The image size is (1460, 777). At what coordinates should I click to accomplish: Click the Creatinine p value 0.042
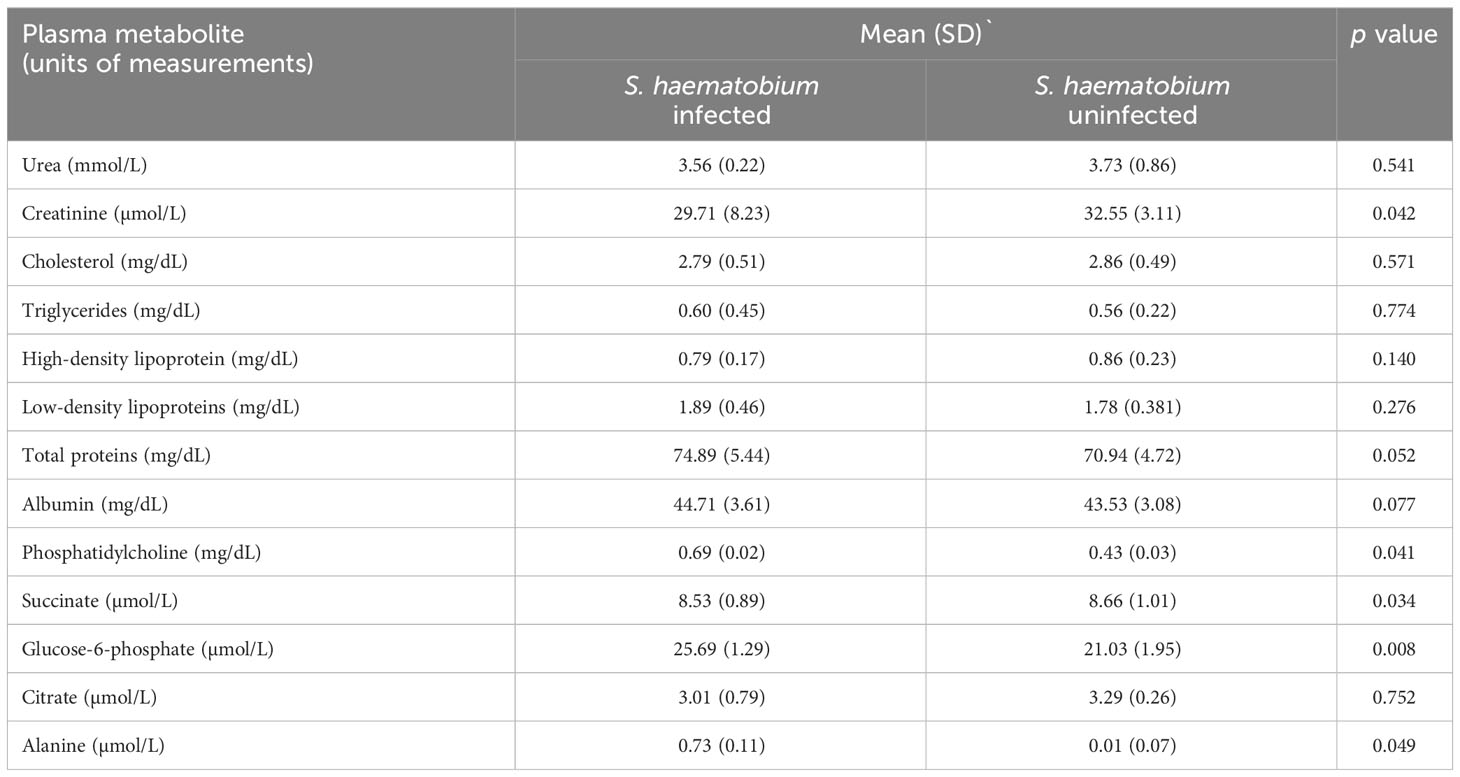pos(1394,214)
